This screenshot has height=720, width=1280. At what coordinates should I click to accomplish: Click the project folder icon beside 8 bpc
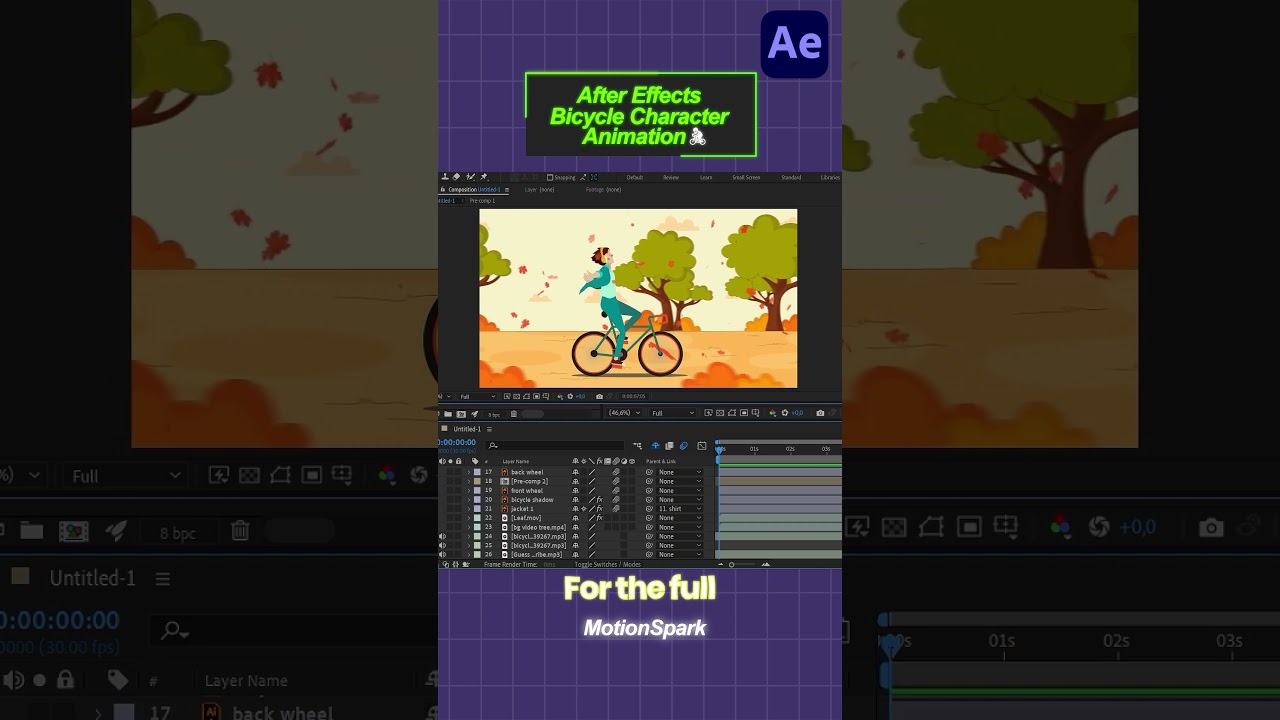[448, 414]
